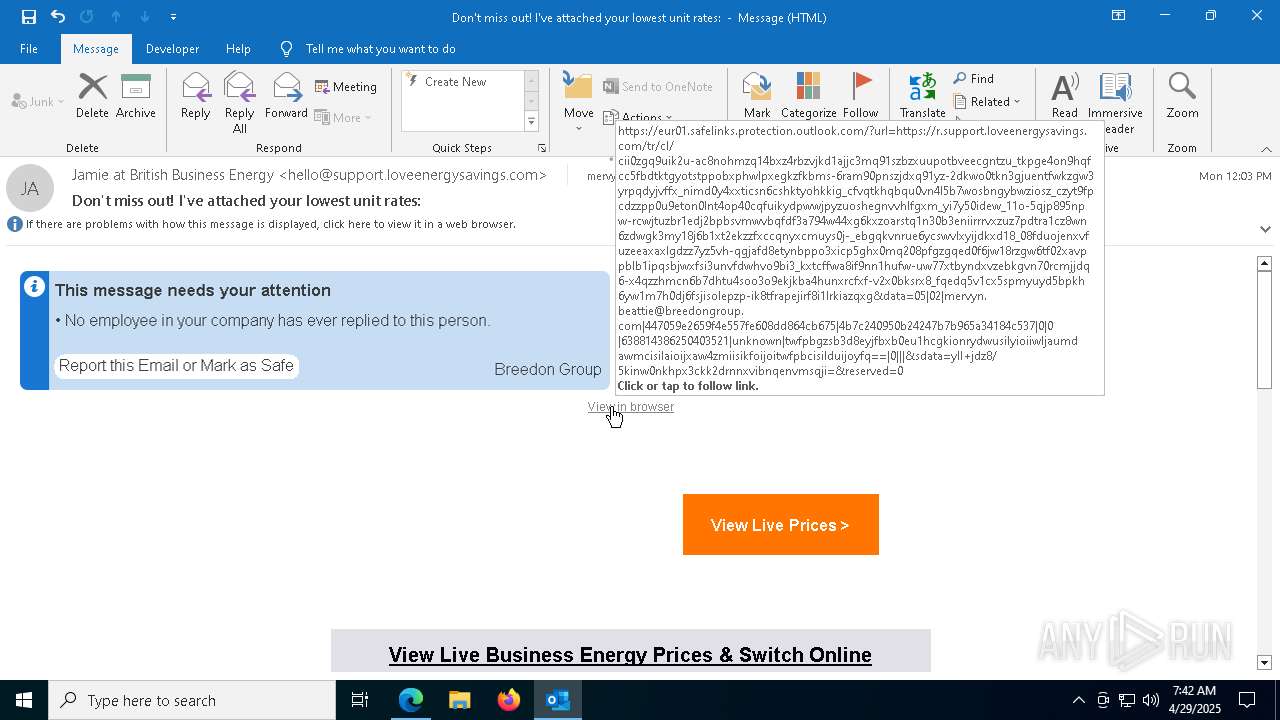1280x720 pixels.
Task: Click the sender avatar JA
Action: click(30, 188)
